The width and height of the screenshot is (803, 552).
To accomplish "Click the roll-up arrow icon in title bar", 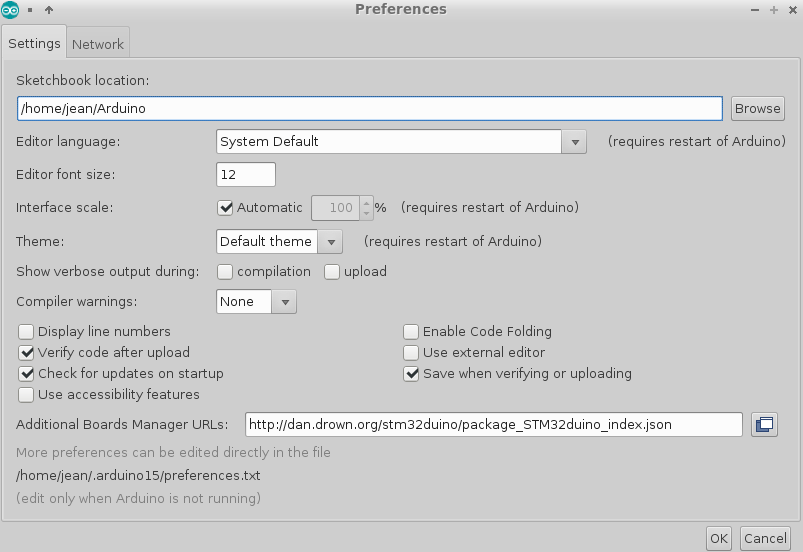I will (49, 10).
